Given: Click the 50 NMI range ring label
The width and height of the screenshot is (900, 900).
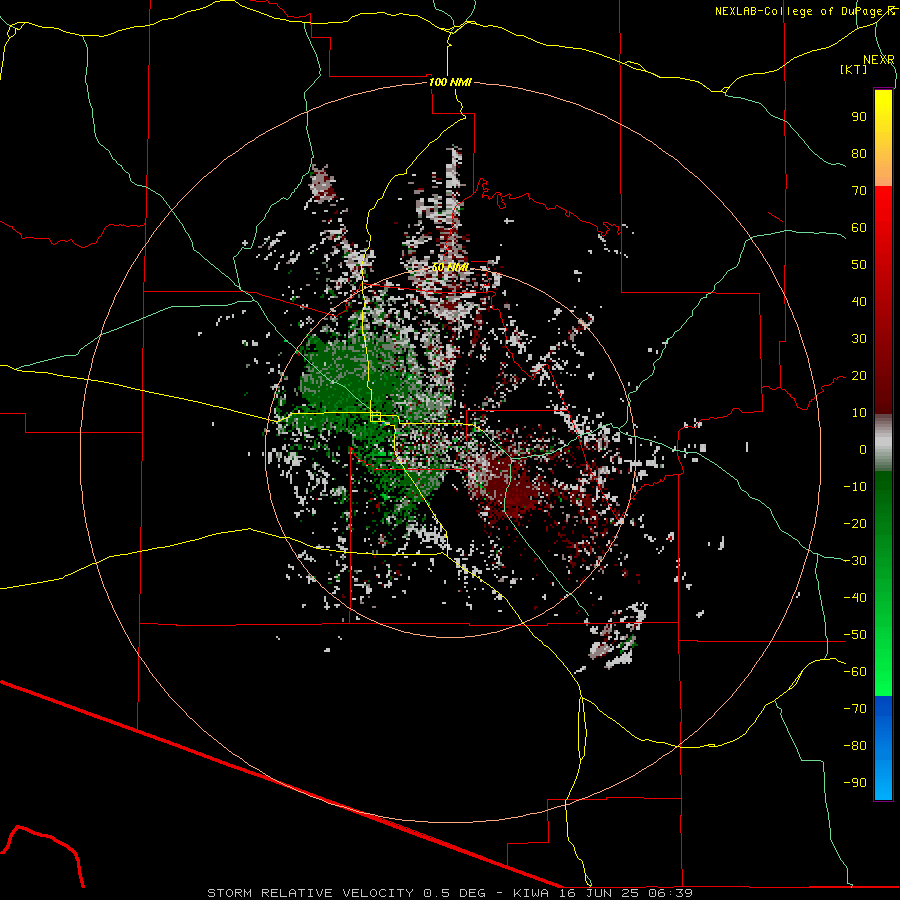Looking at the screenshot, I should [x=451, y=267].
